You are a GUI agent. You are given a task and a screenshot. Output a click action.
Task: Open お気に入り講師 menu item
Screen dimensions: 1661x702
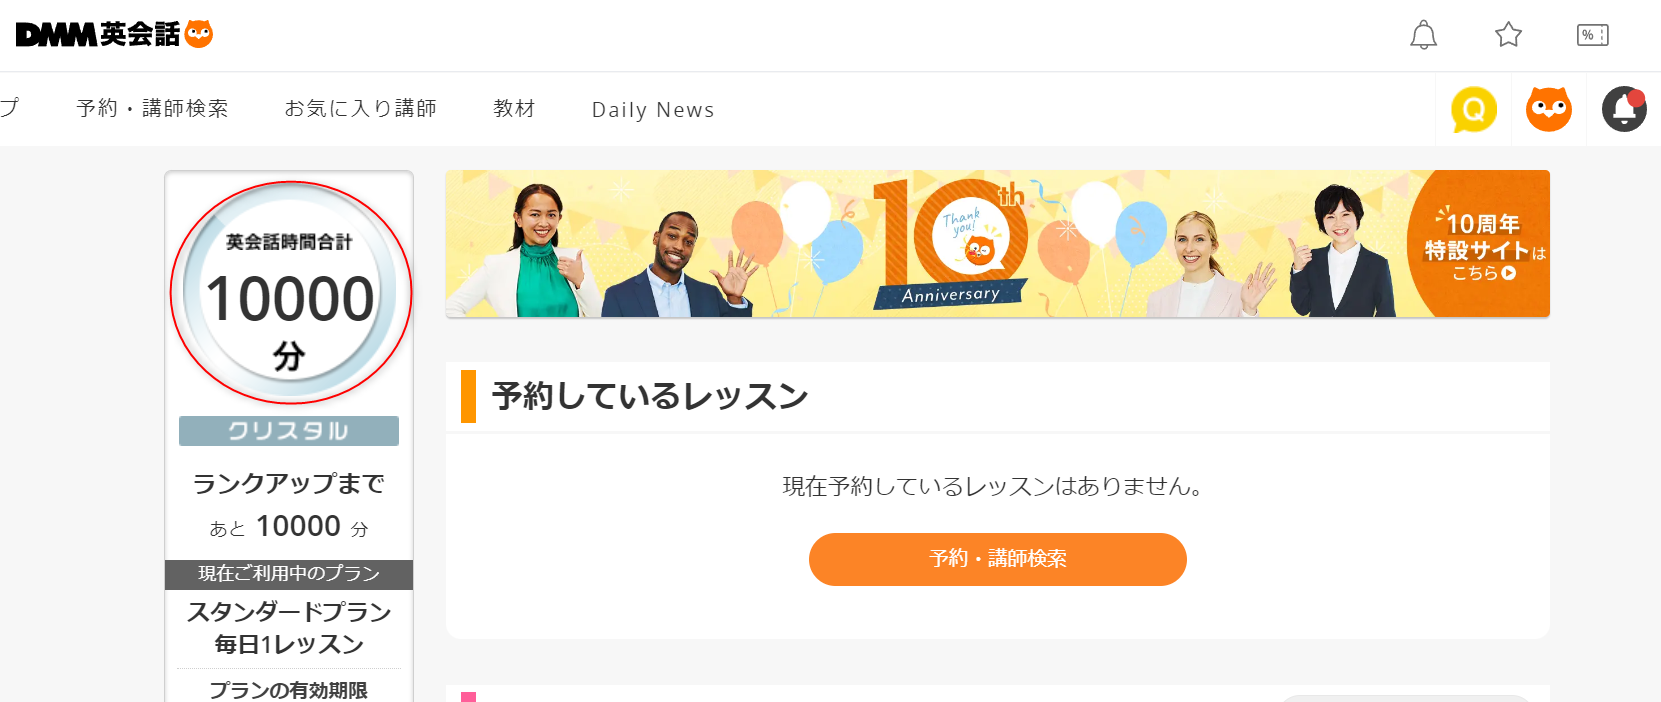[x=360, y=108]
